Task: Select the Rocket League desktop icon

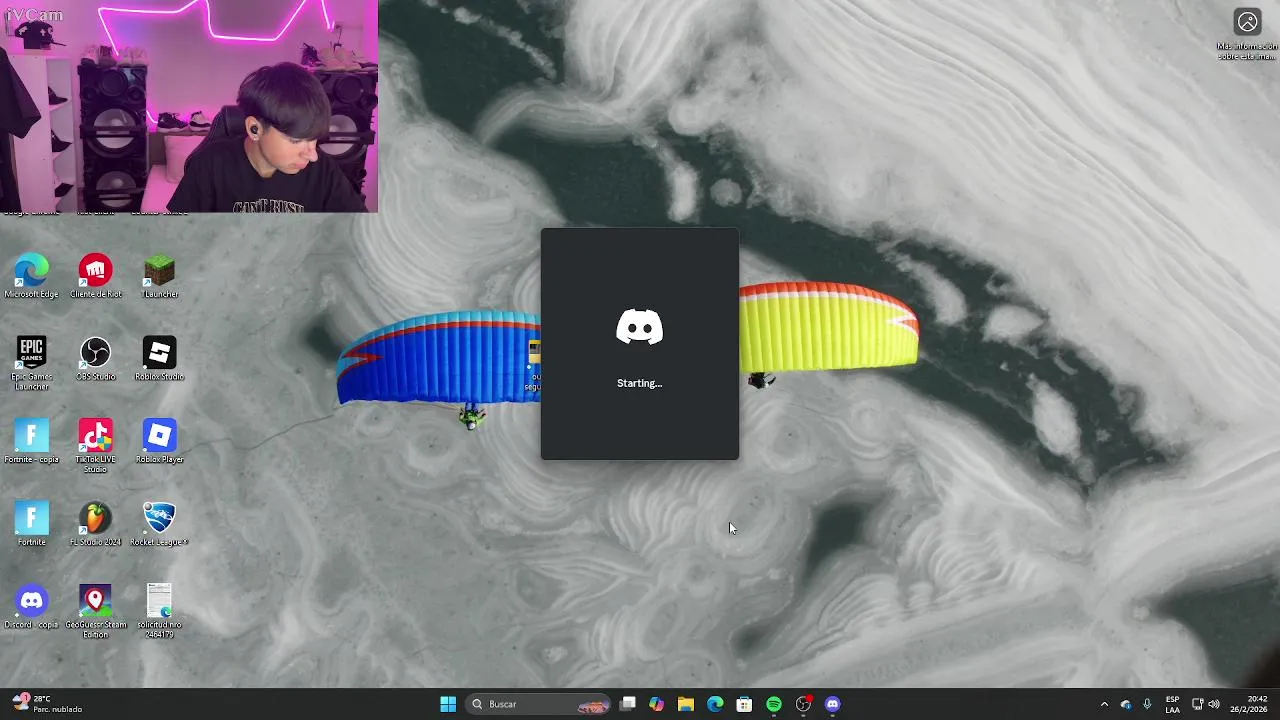Action: (159, 524)
